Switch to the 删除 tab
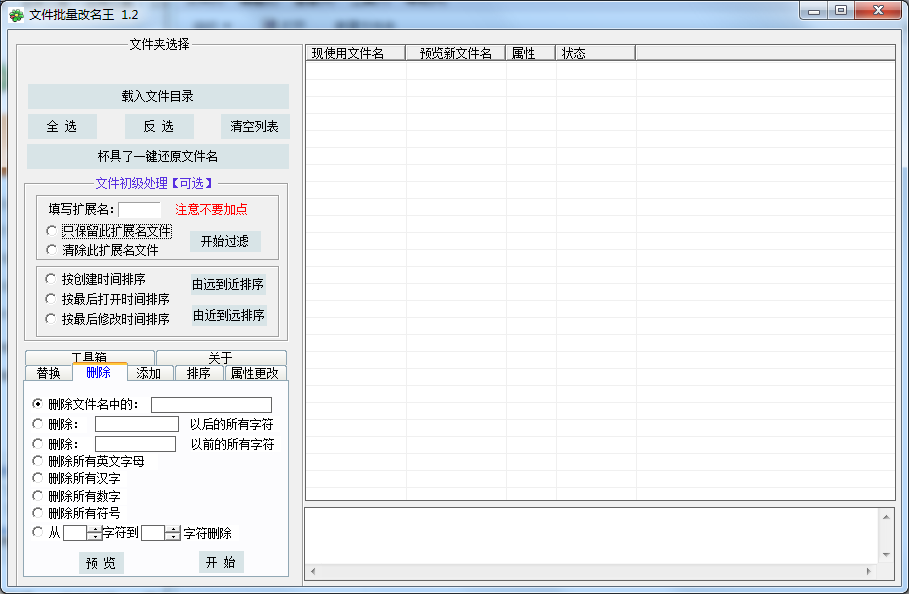Screen dimensions: 909x594 (x=99, y=372)
